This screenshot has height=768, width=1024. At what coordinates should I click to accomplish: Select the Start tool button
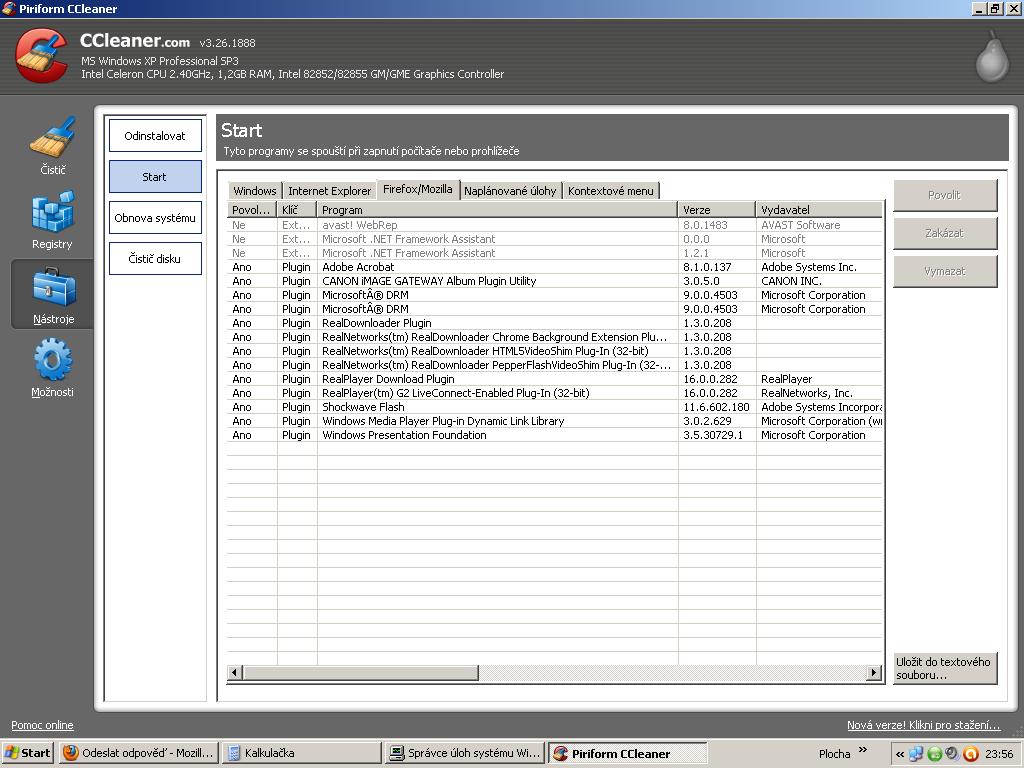[x=155, y=177]
